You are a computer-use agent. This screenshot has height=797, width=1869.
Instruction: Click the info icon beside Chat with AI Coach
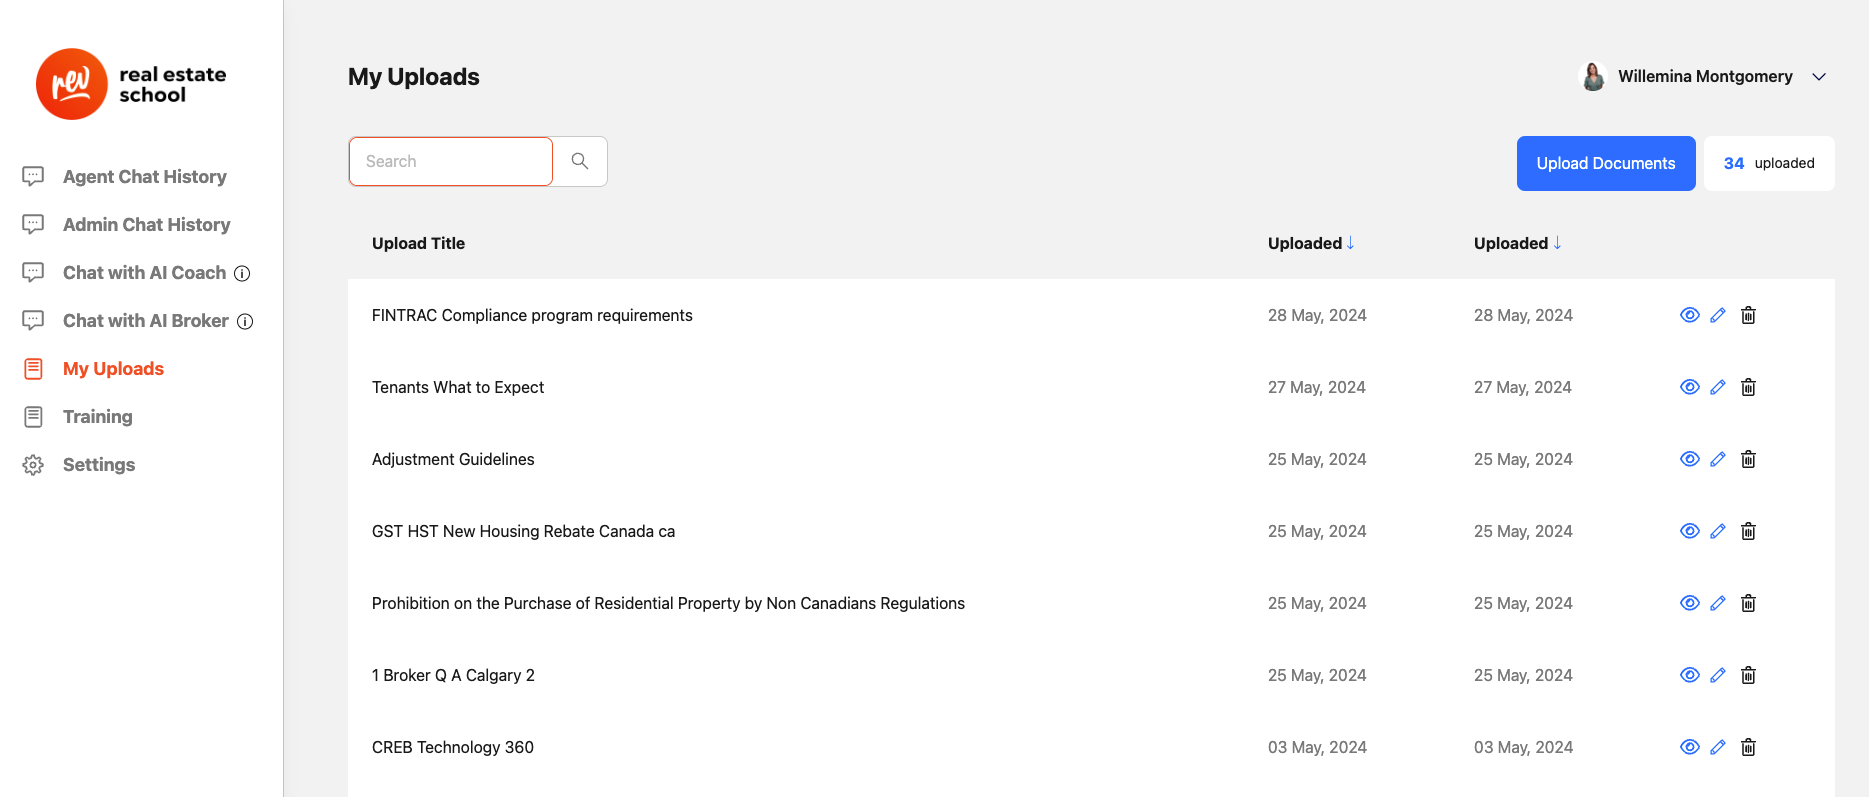tap(242, 273)
